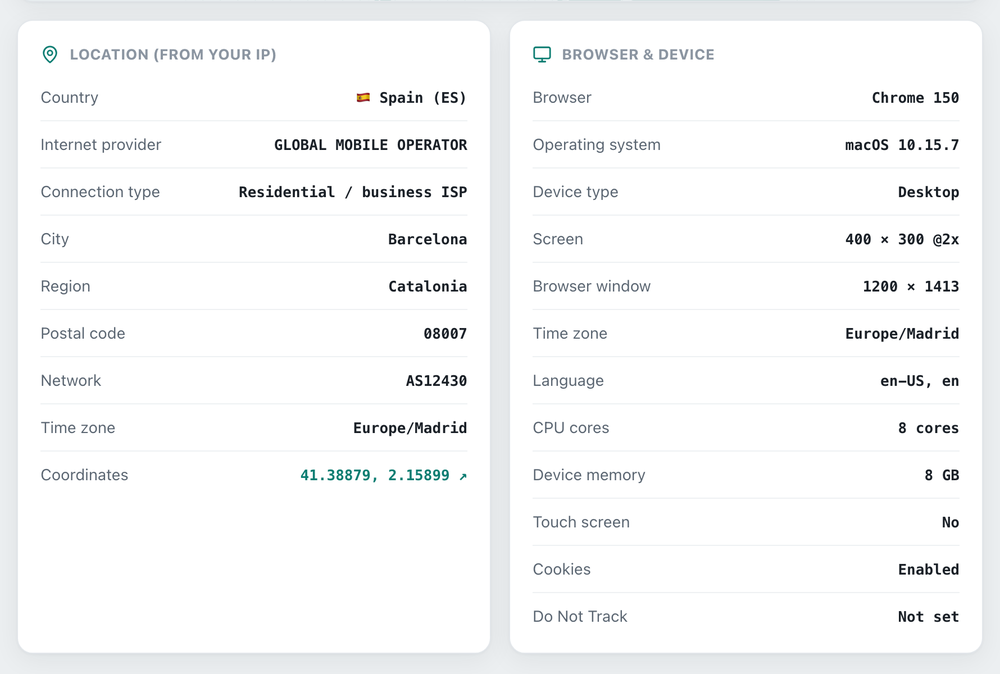Click the Language label
Viewport: 1000px width, 674px height.
568,381
